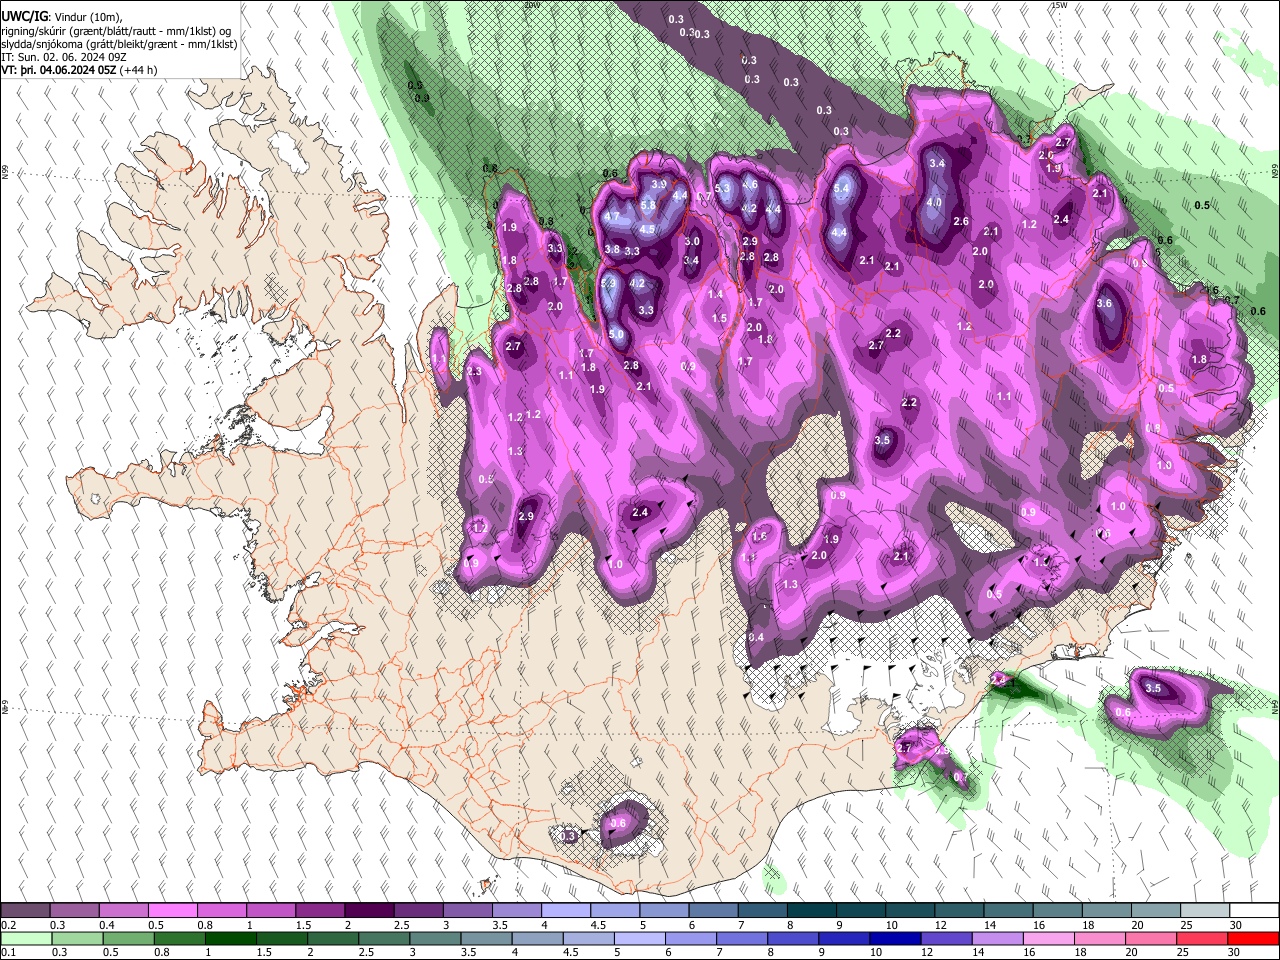Click the 5.0 precipitation value on the map
The width and height of the screenshot is (1280, 960).
pos(616,334)
